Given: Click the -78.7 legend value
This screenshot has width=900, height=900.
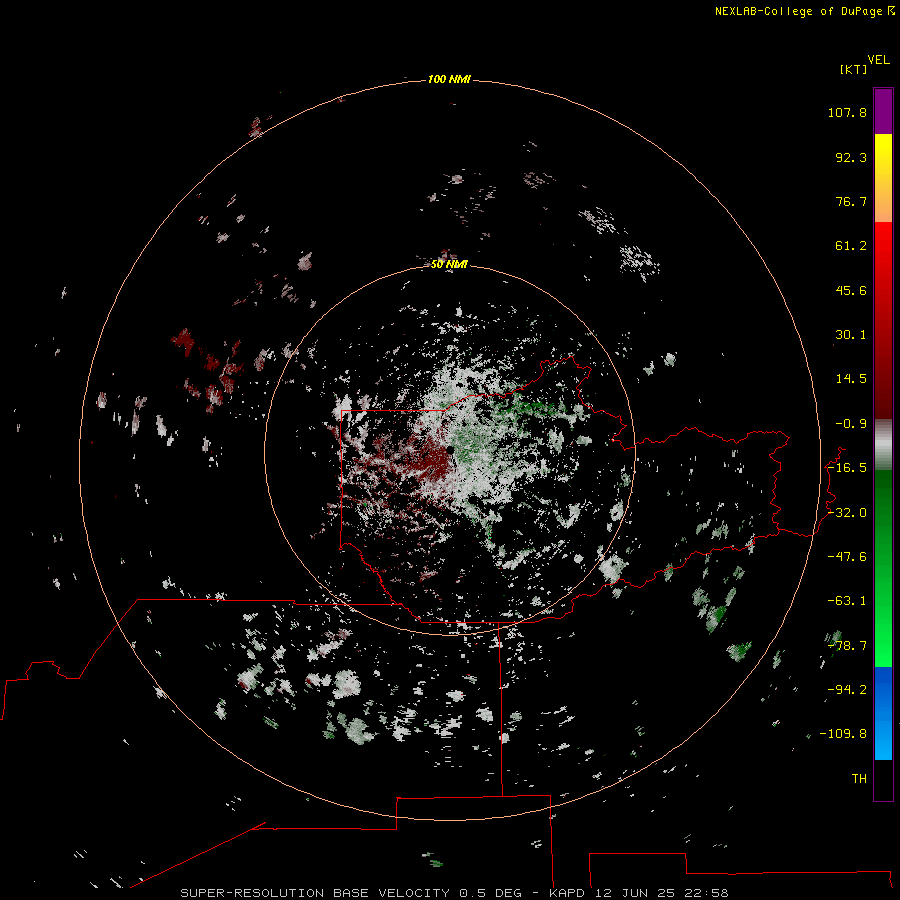Looking at the screenshot, I should (x=847, y=646).
